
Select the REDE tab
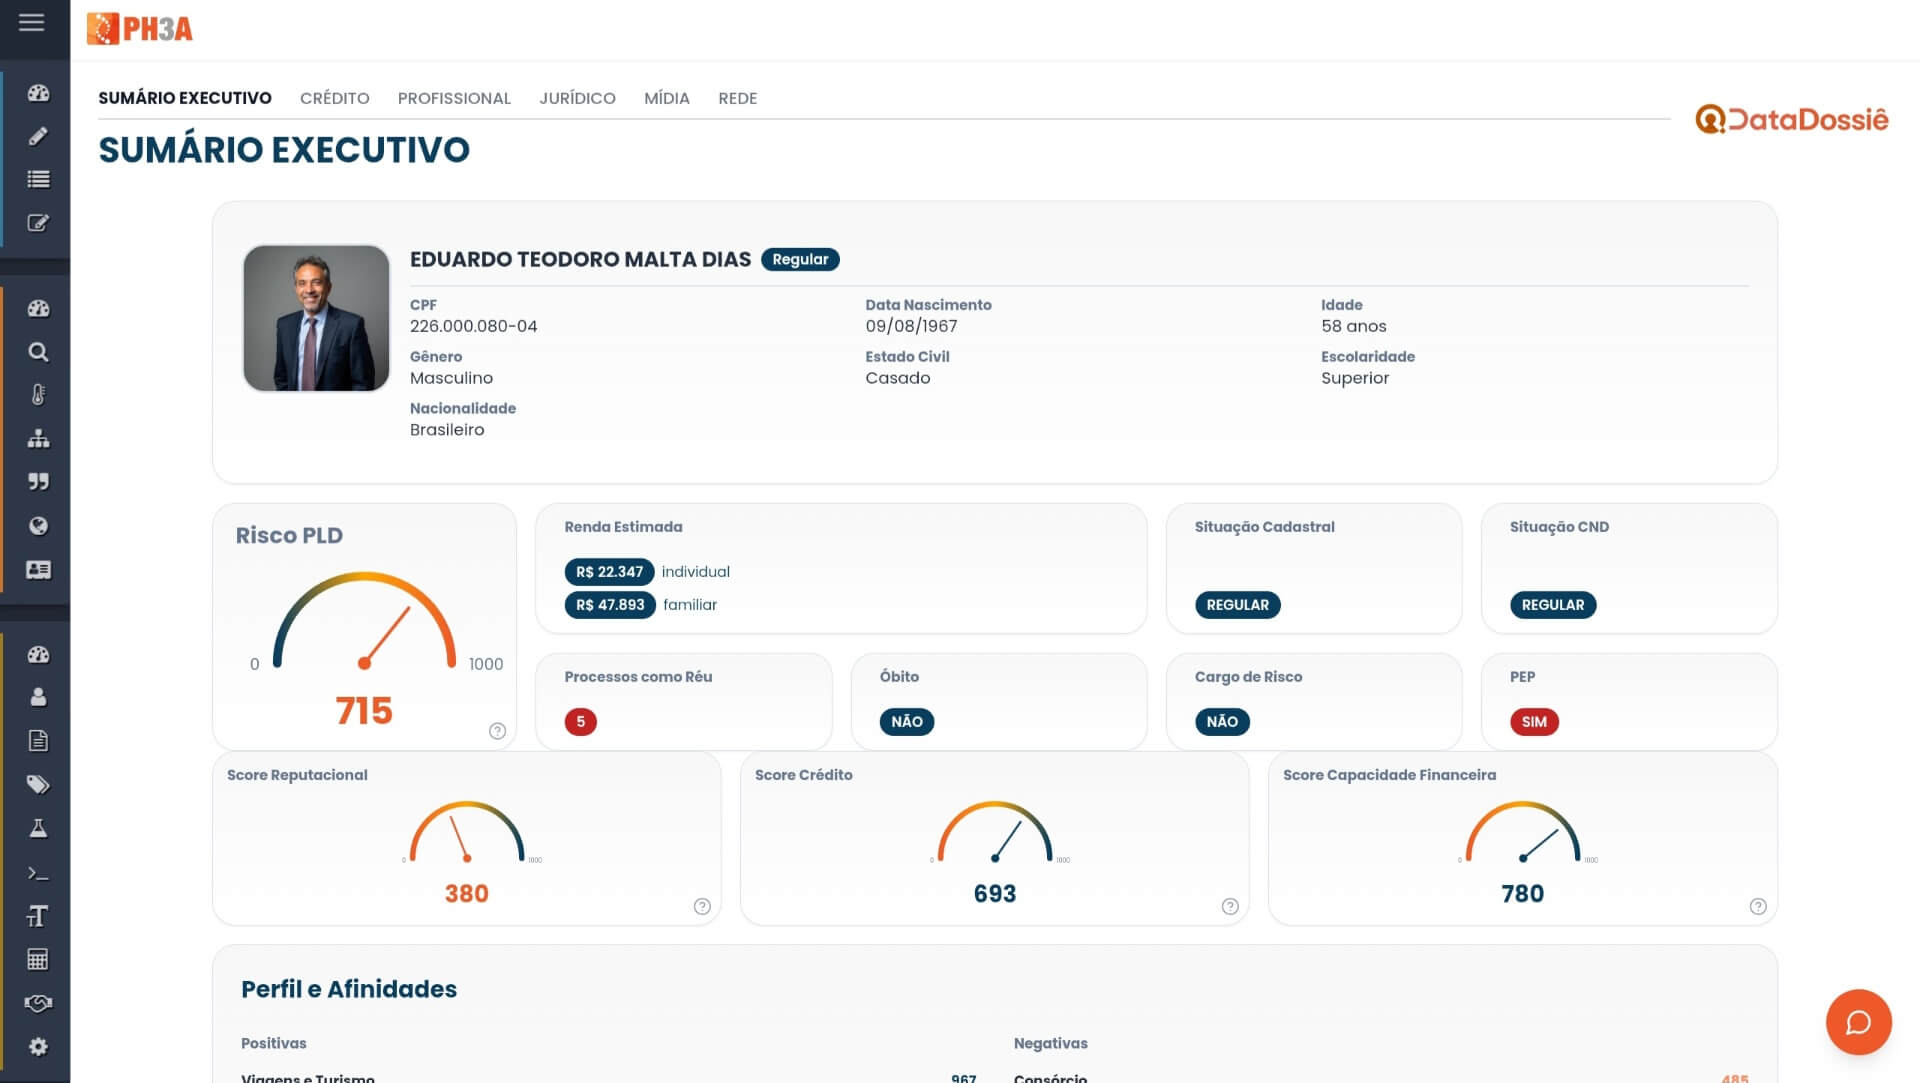[x=737, y=98]
